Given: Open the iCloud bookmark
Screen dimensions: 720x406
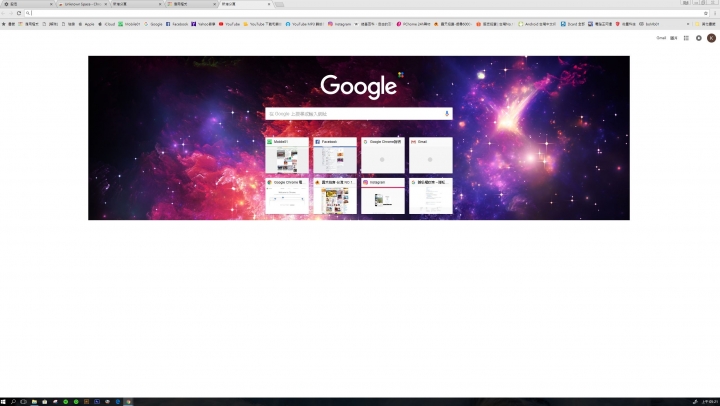Looking at the screenshot, I should 107,24.
